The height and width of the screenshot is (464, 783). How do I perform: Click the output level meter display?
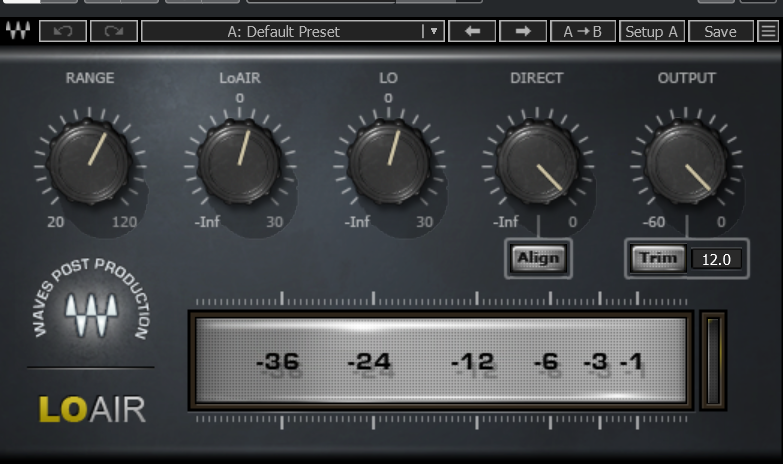(x=441, y=360)
